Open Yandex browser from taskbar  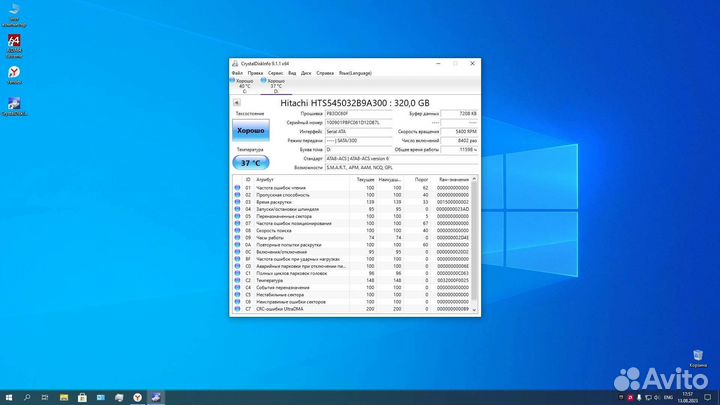pyautogui.click(x=137, y=398)
